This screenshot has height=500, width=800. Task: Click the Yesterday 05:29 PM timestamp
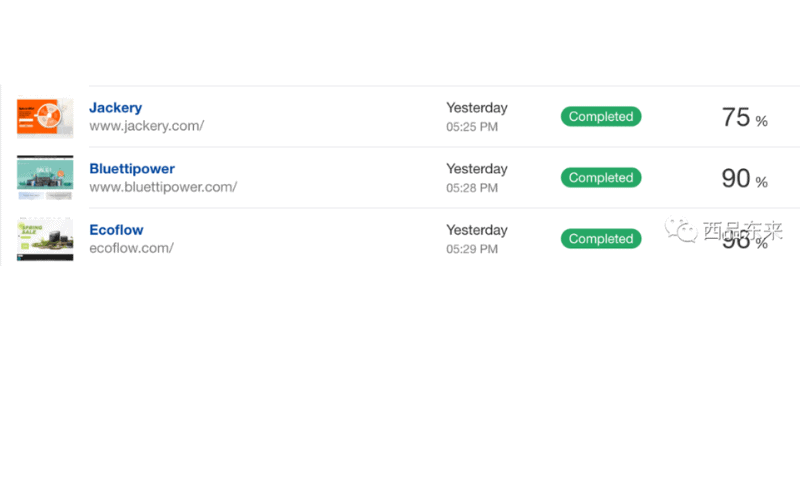477,239
